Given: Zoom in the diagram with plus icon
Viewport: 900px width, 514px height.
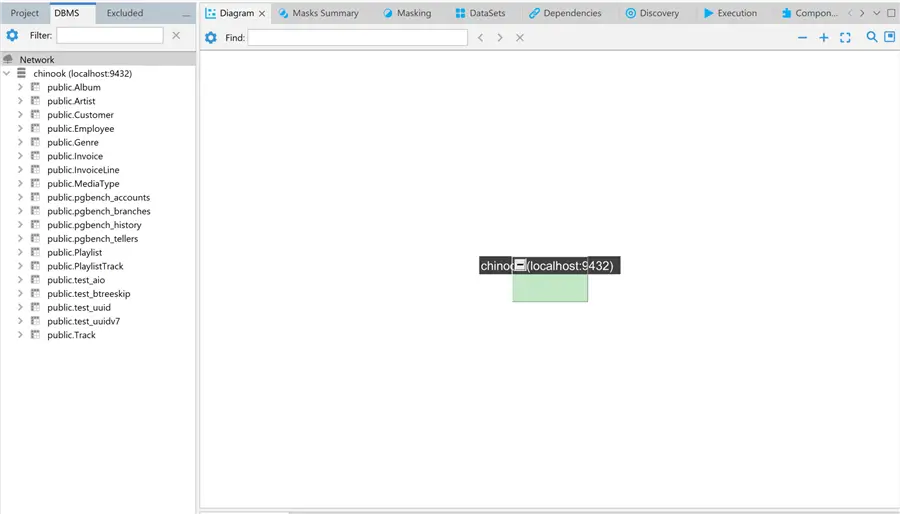Looking at the screenshot, I should [x=824, y=37].
